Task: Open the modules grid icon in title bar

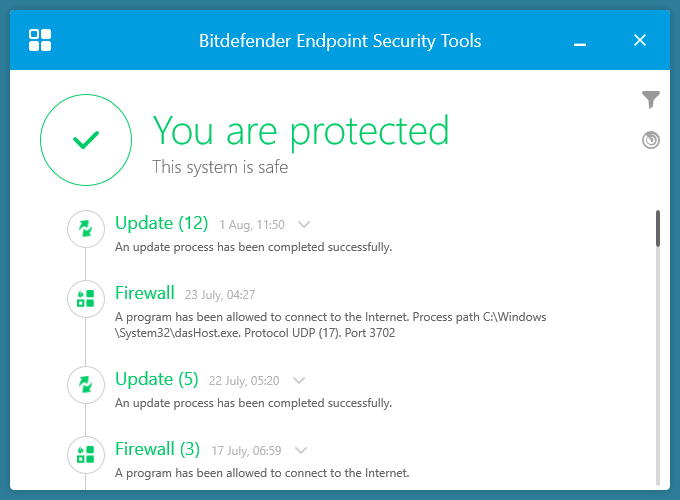Action: 41,41
